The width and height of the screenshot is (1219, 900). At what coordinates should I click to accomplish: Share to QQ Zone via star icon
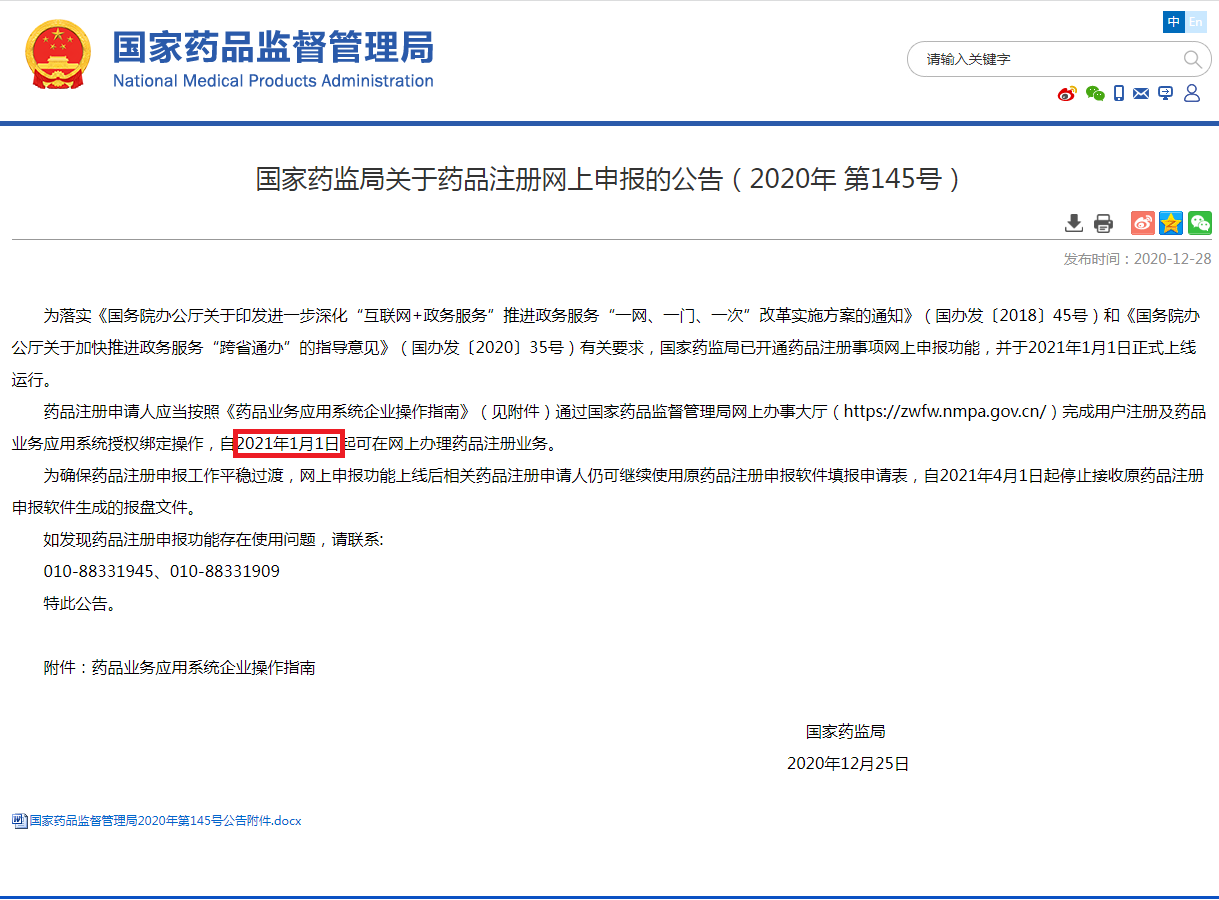click(x=1171, y=223)
